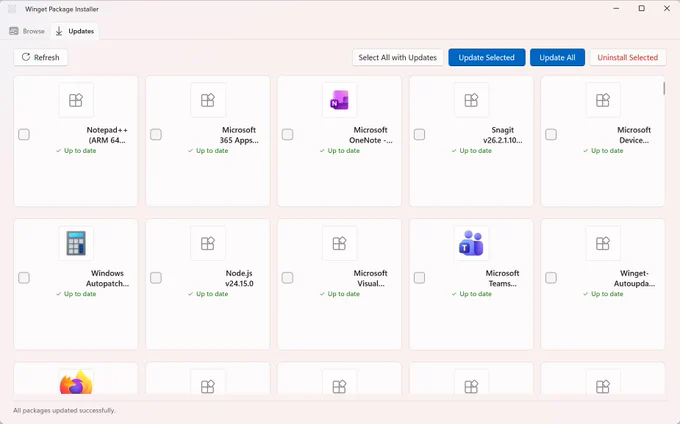This screenshot has width=680, height=424.
Task: Click the Snagit package icon
Action: pyautogui.click(x=471, y=100)
